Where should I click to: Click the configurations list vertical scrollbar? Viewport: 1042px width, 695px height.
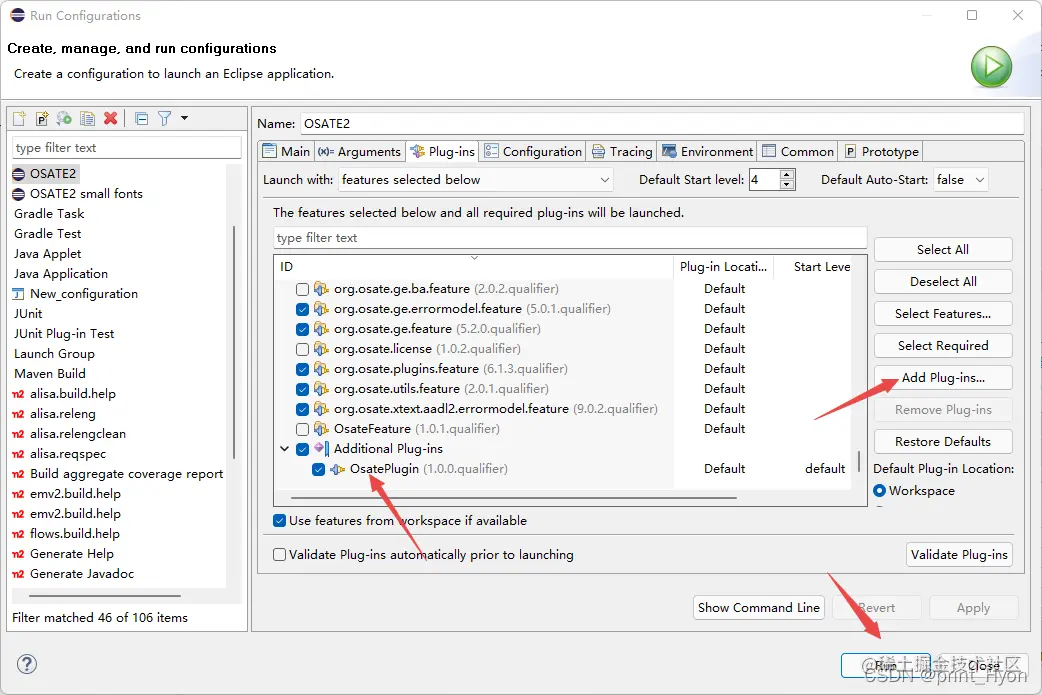point(234,342)
